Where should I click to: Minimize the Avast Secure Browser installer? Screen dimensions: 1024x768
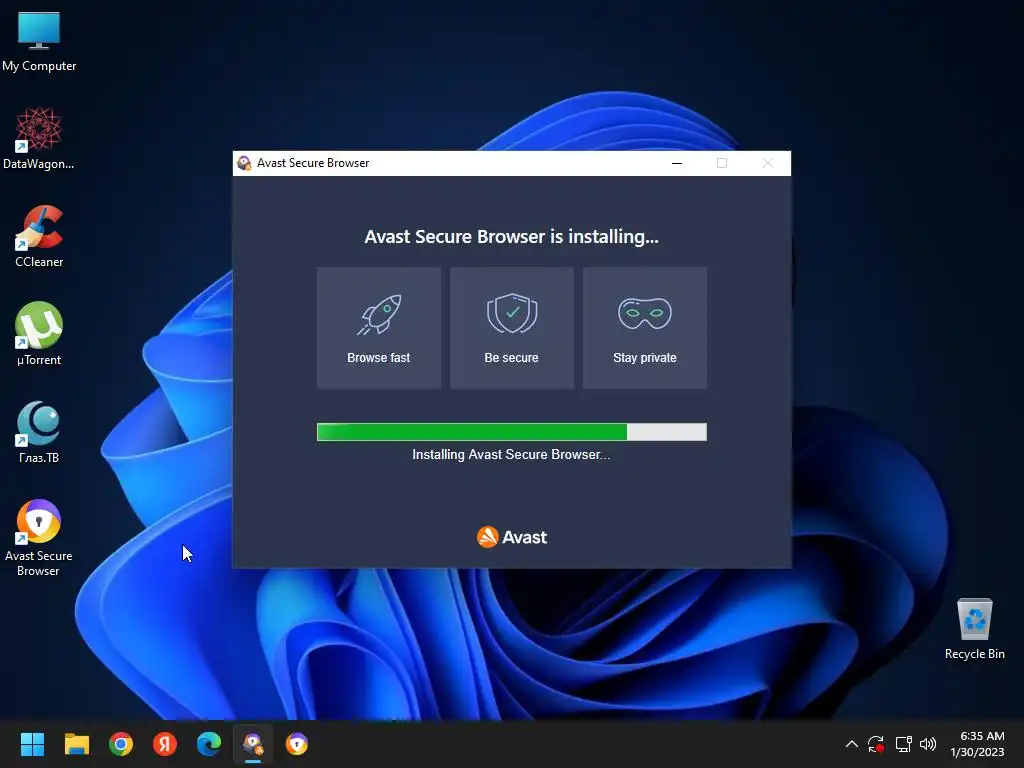[x=677, y=163]
